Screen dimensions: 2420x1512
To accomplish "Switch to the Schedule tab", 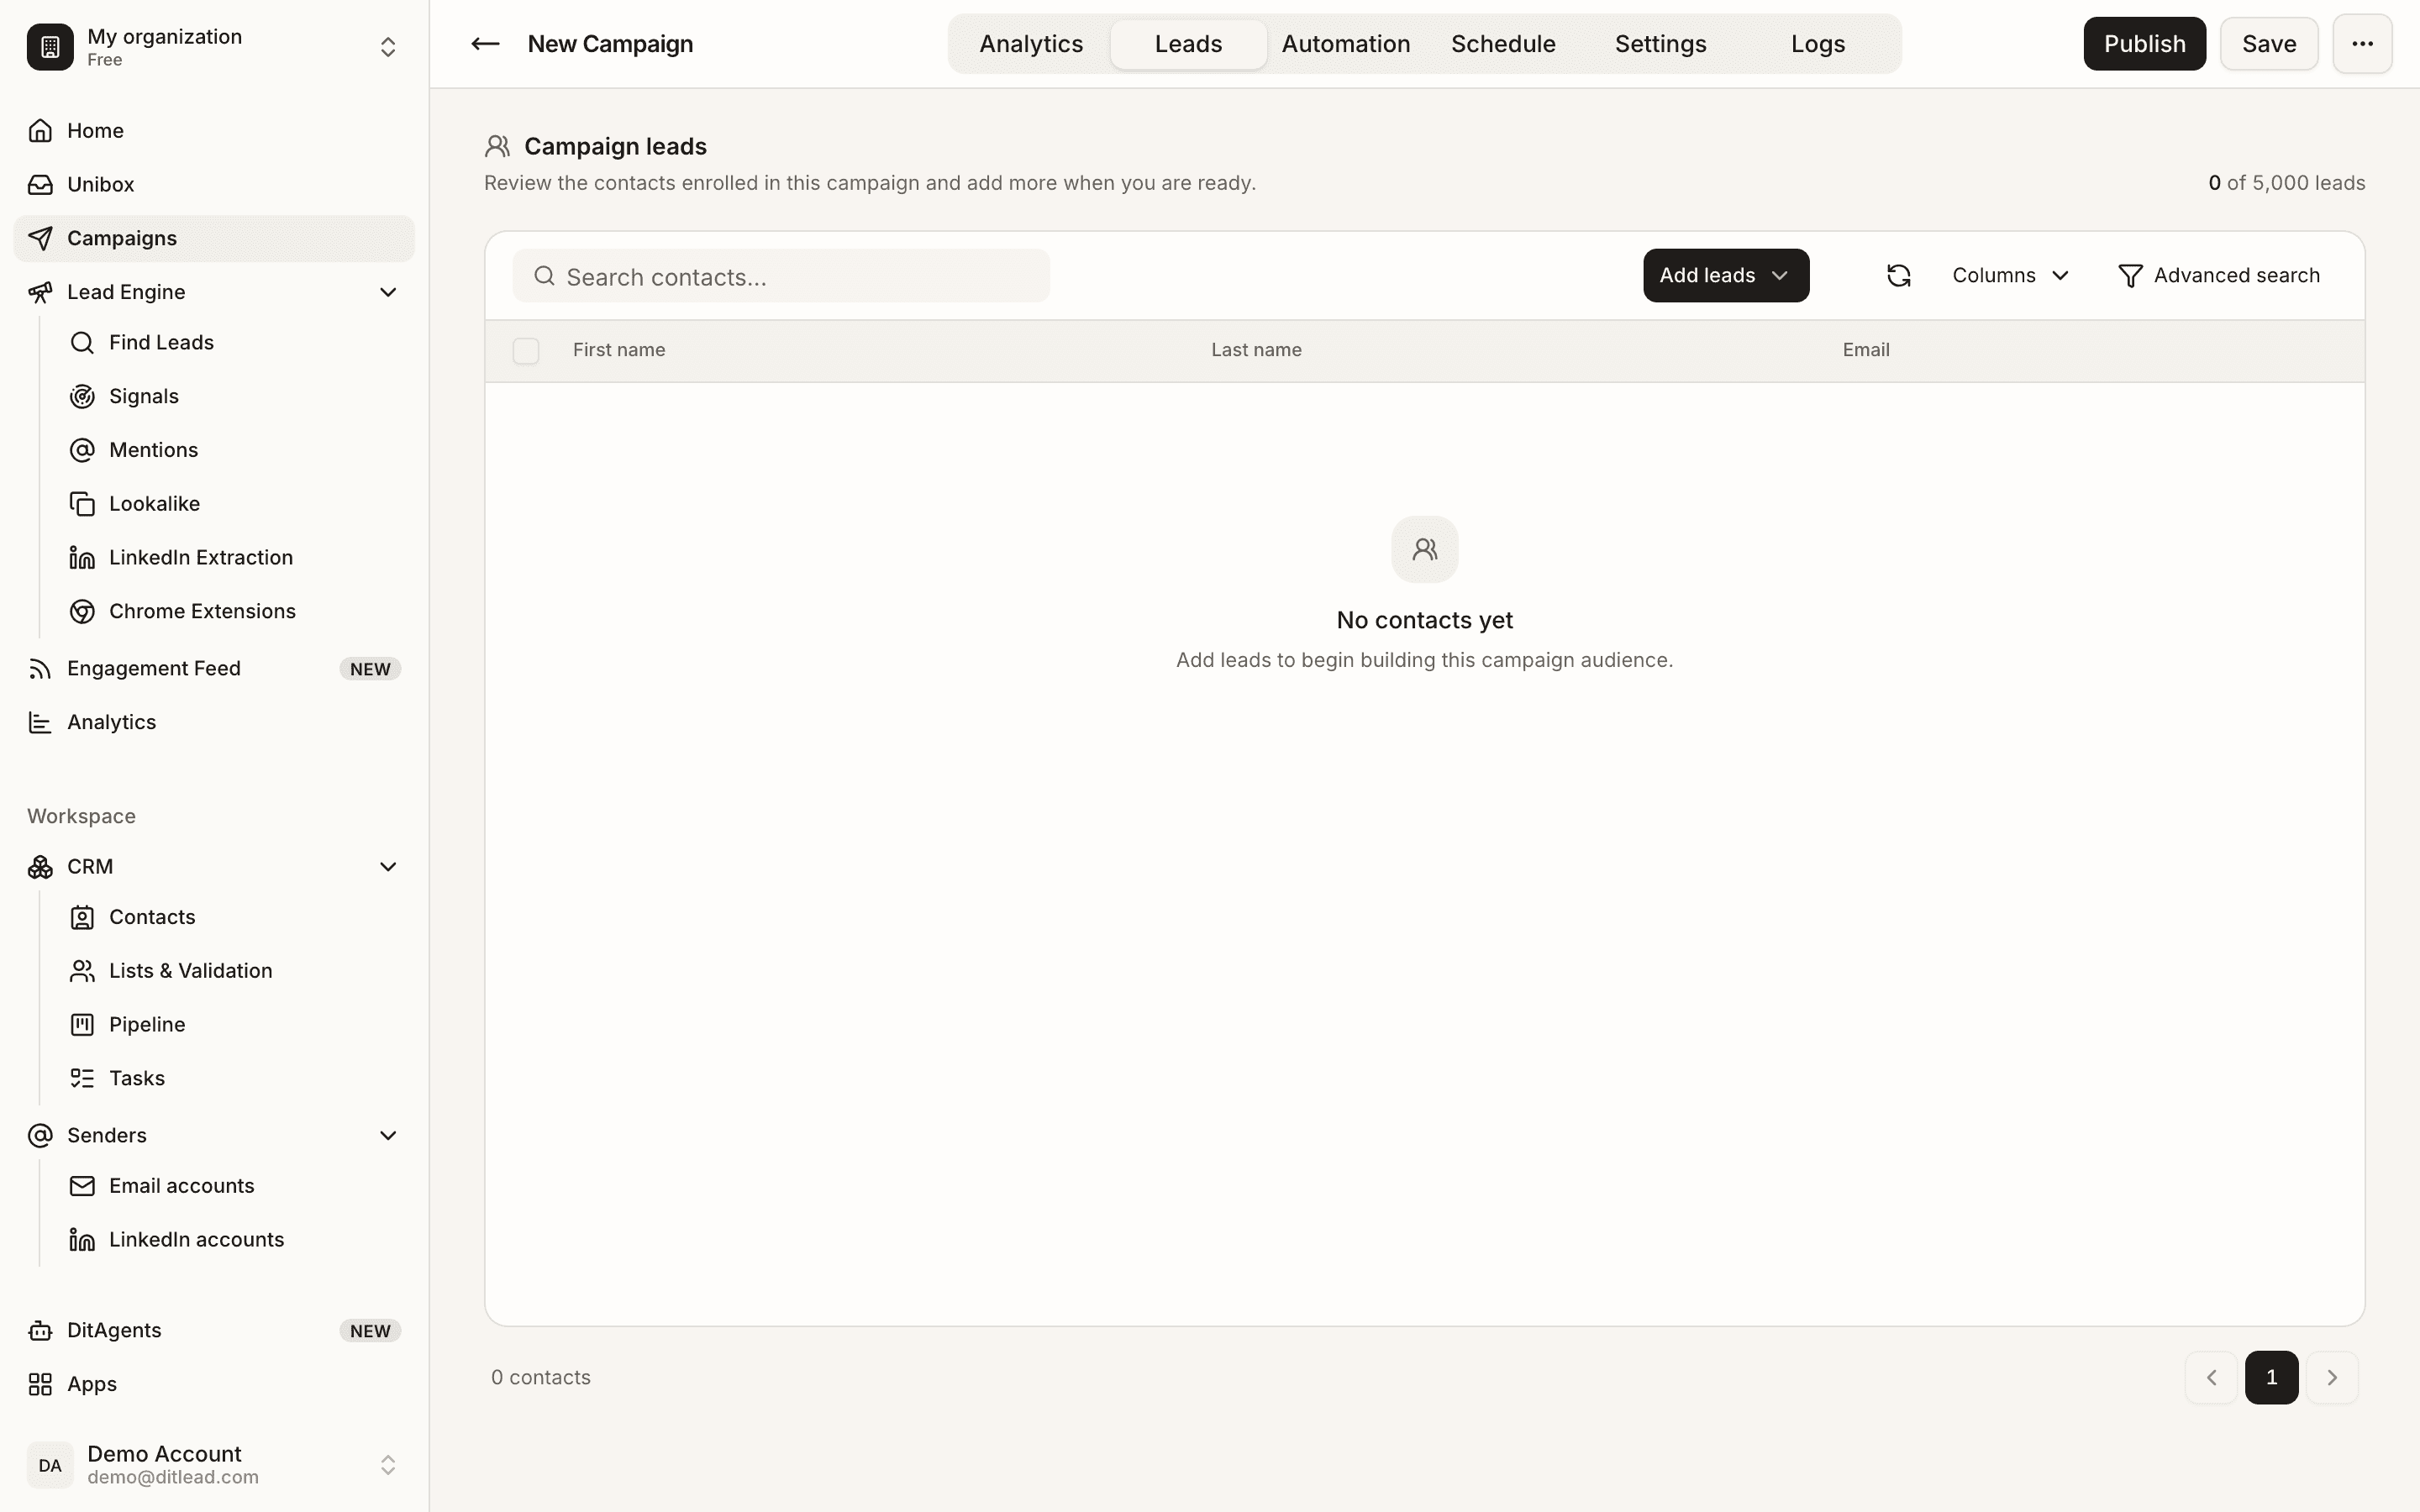I will [1503, 44].
